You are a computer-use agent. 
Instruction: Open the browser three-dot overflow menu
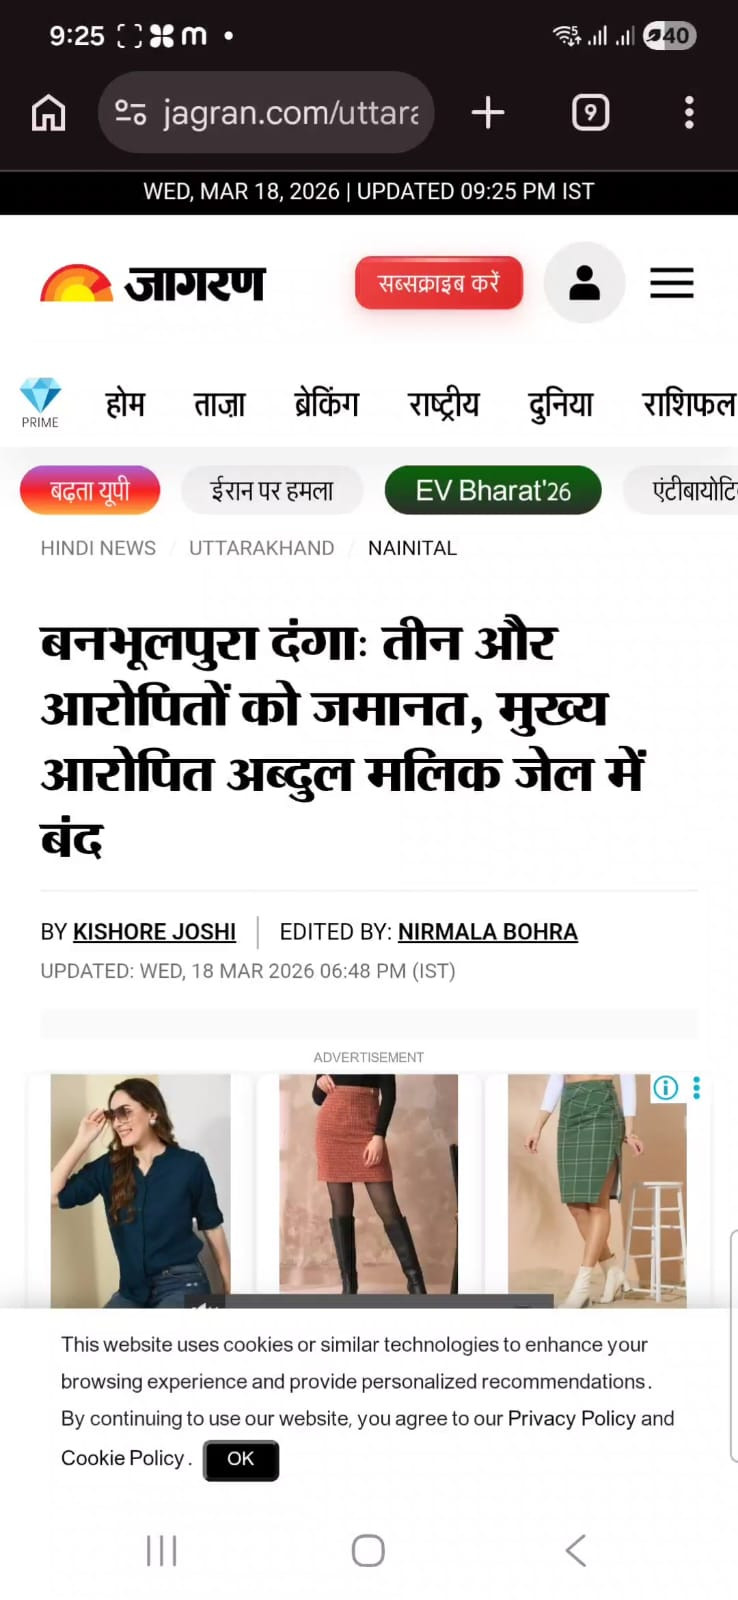(x=689, y=113)
